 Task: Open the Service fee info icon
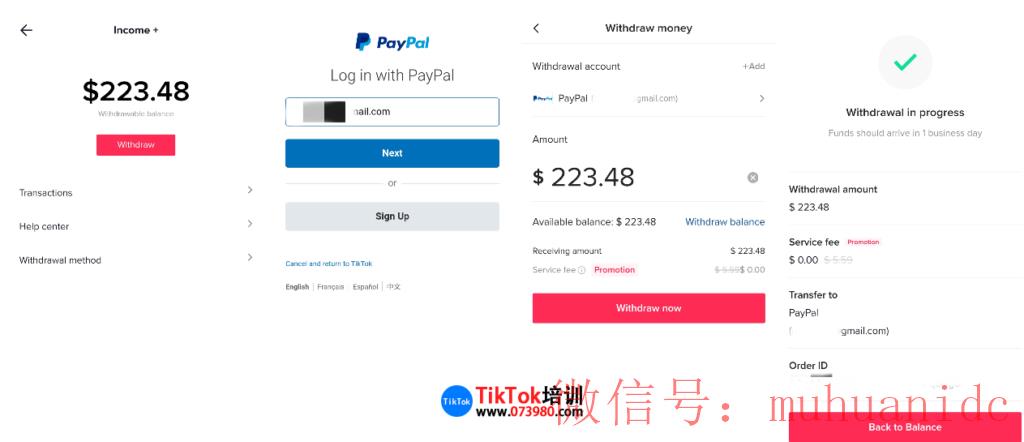[x=581, y=270]
